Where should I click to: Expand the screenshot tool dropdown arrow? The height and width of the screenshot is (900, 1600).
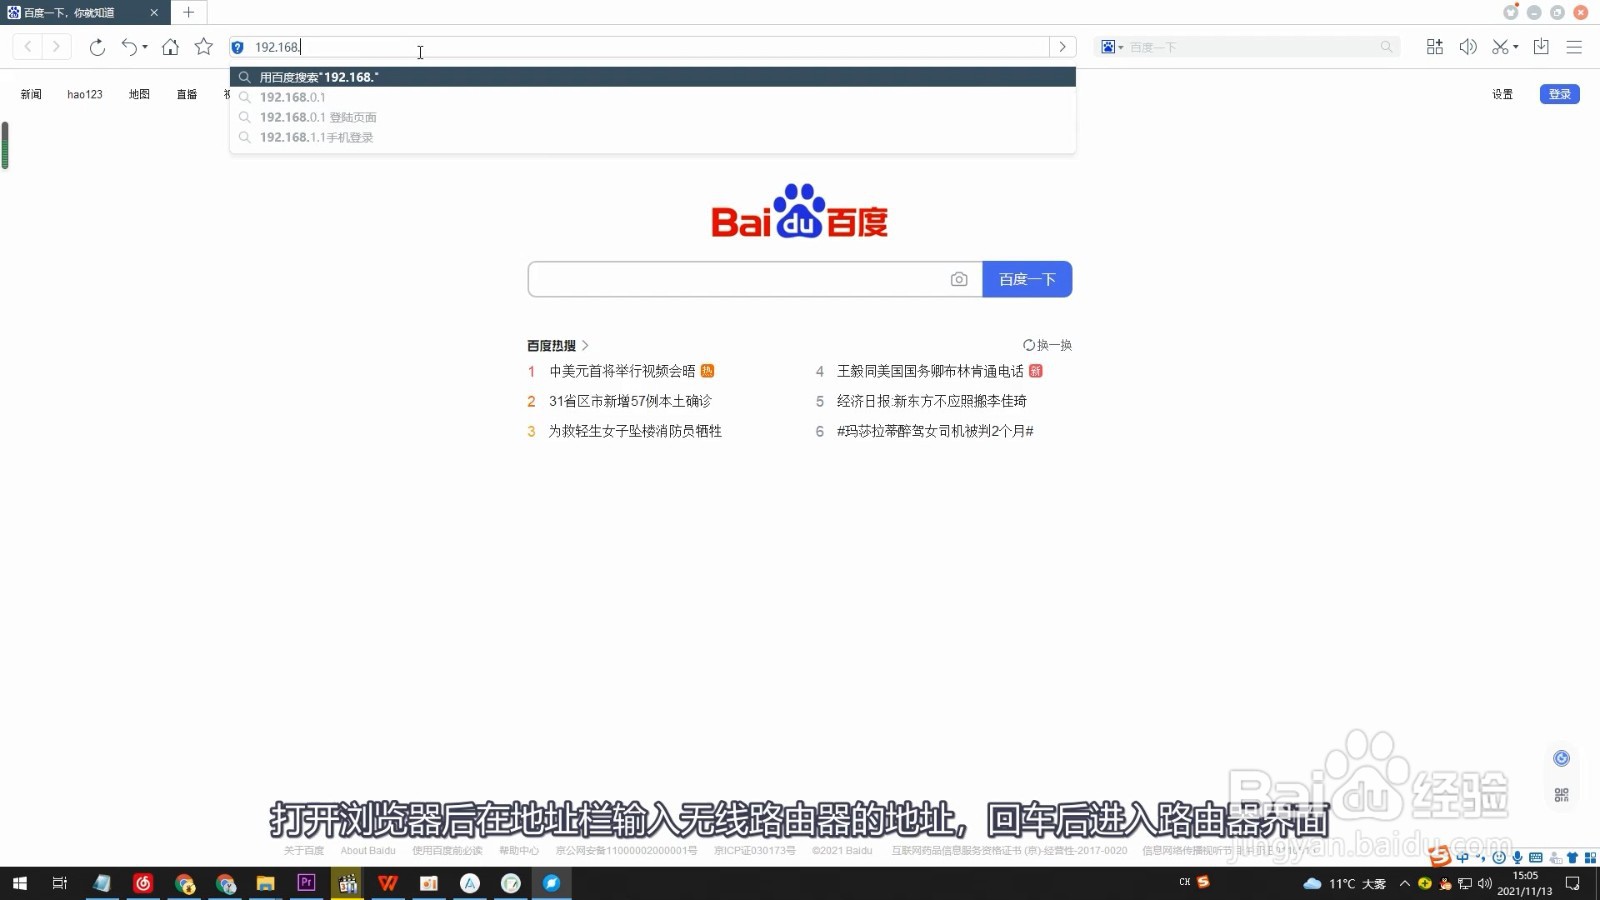pyautogui.click(x=1516, y=47)
